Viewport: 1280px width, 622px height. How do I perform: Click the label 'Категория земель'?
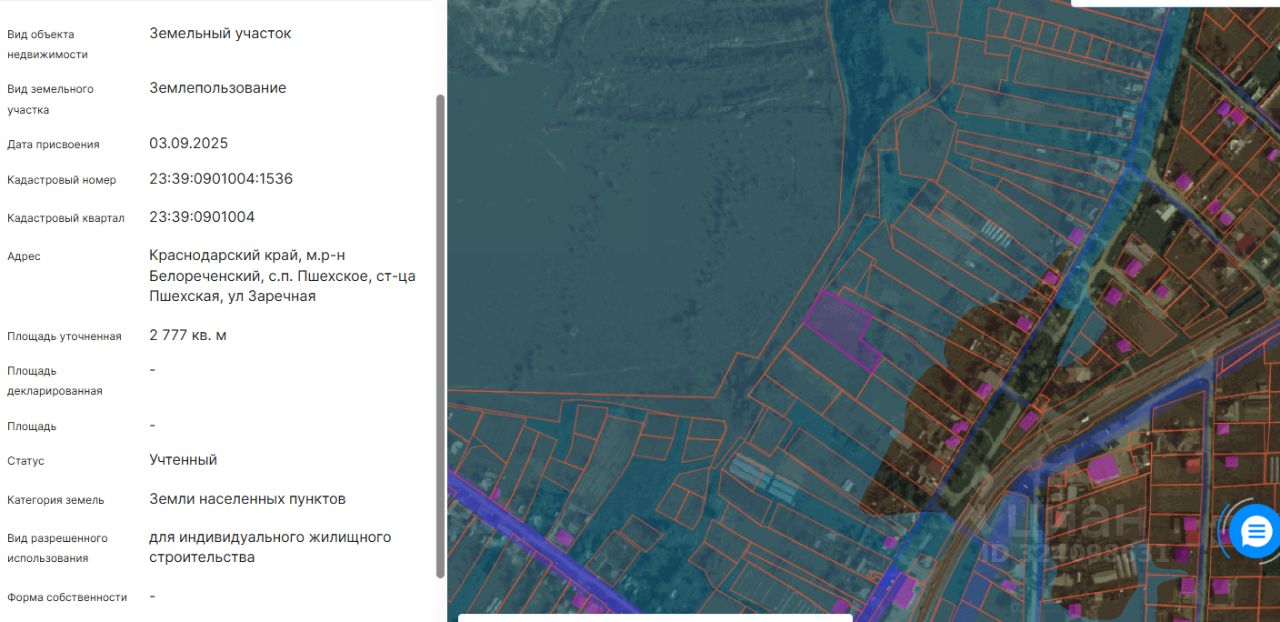[55, 500]
